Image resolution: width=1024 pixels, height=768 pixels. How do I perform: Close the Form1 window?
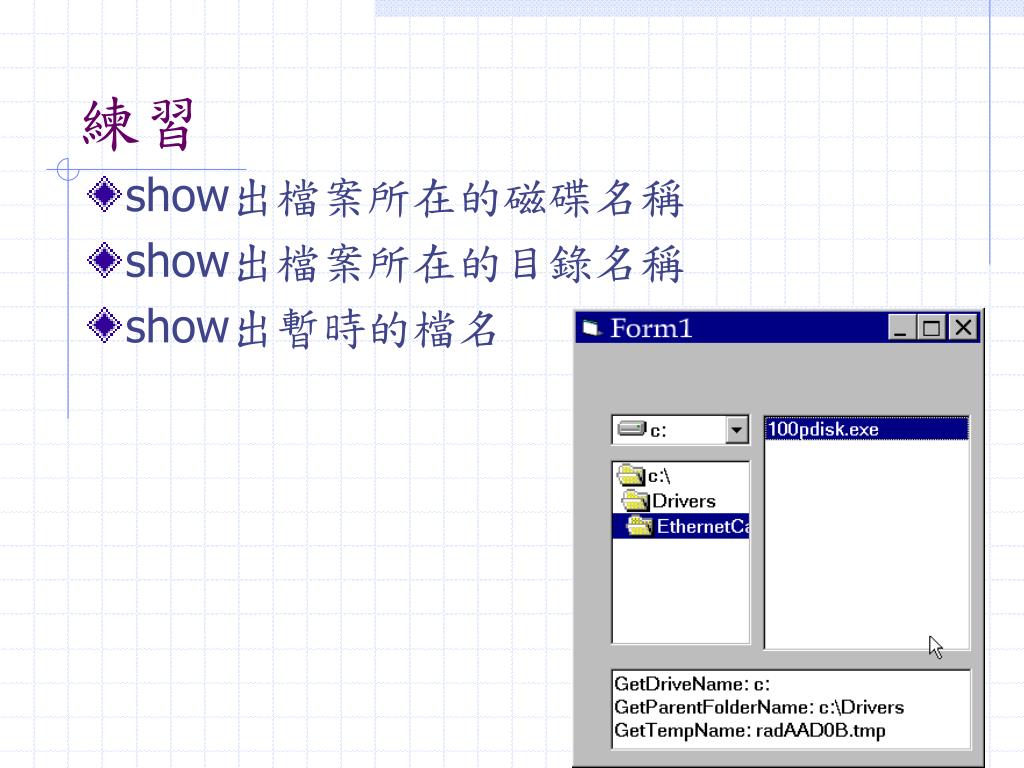tap(963, 327)
